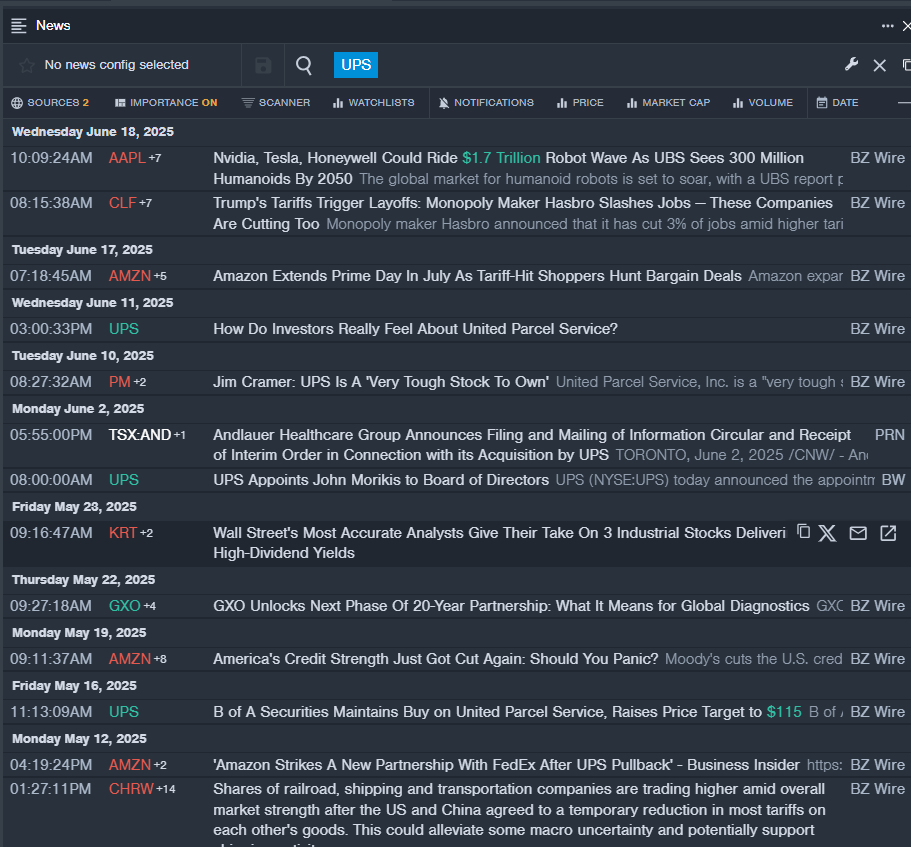
Task: Open the Sources 2 filter
Action: 50,103
